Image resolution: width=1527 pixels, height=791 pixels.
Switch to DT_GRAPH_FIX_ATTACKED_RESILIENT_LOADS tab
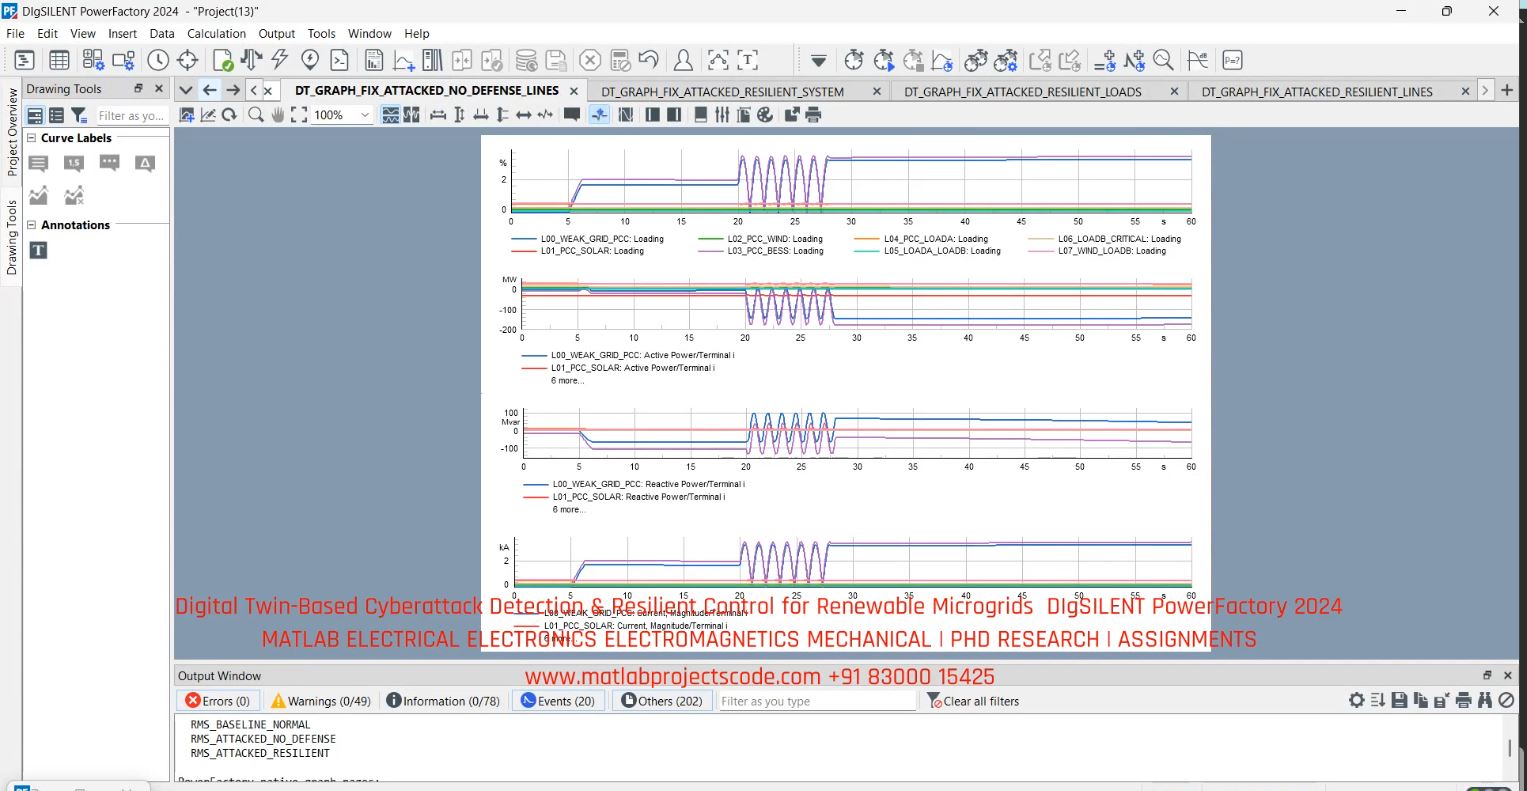(1022, 91)
